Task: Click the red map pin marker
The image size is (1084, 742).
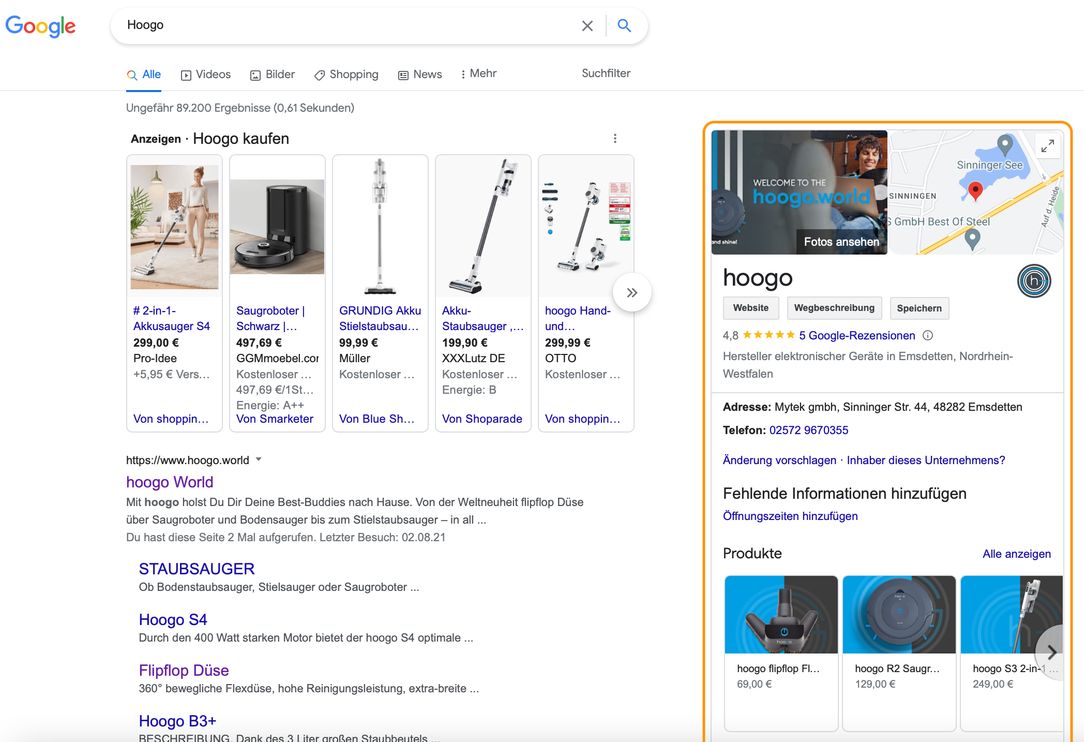Action: pos(975,191)
